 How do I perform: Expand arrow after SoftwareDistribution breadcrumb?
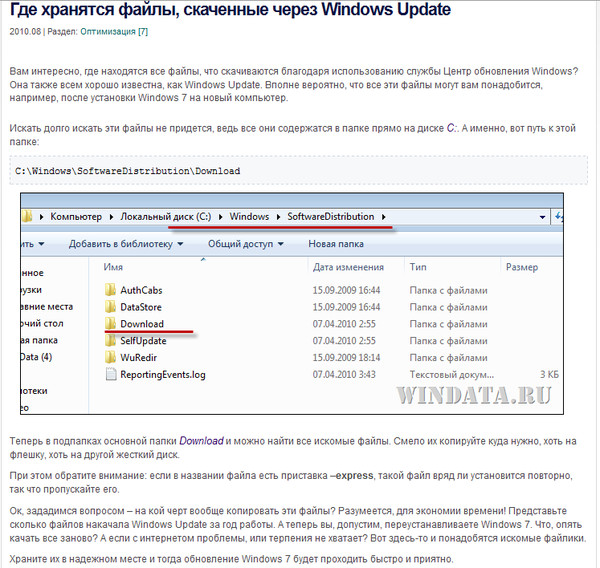383,217
